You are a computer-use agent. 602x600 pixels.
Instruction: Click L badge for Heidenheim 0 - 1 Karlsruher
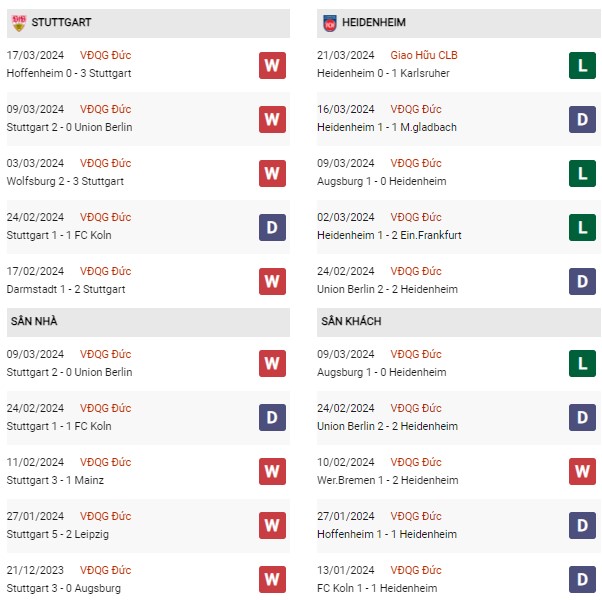582,65
